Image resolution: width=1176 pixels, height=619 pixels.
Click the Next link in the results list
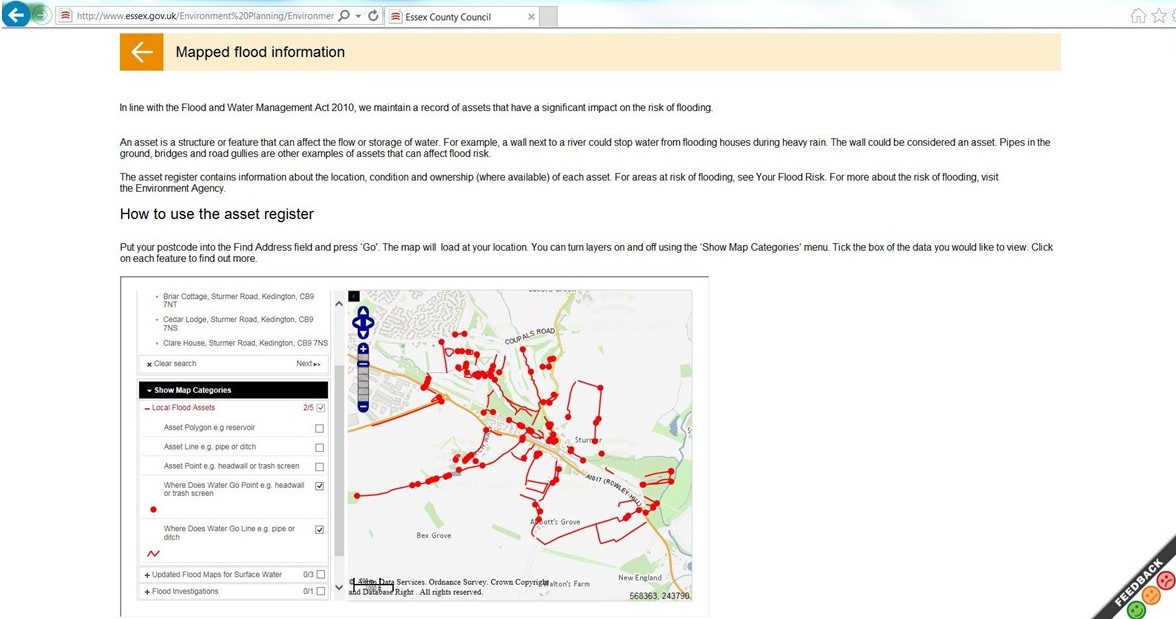coord(308,363)
